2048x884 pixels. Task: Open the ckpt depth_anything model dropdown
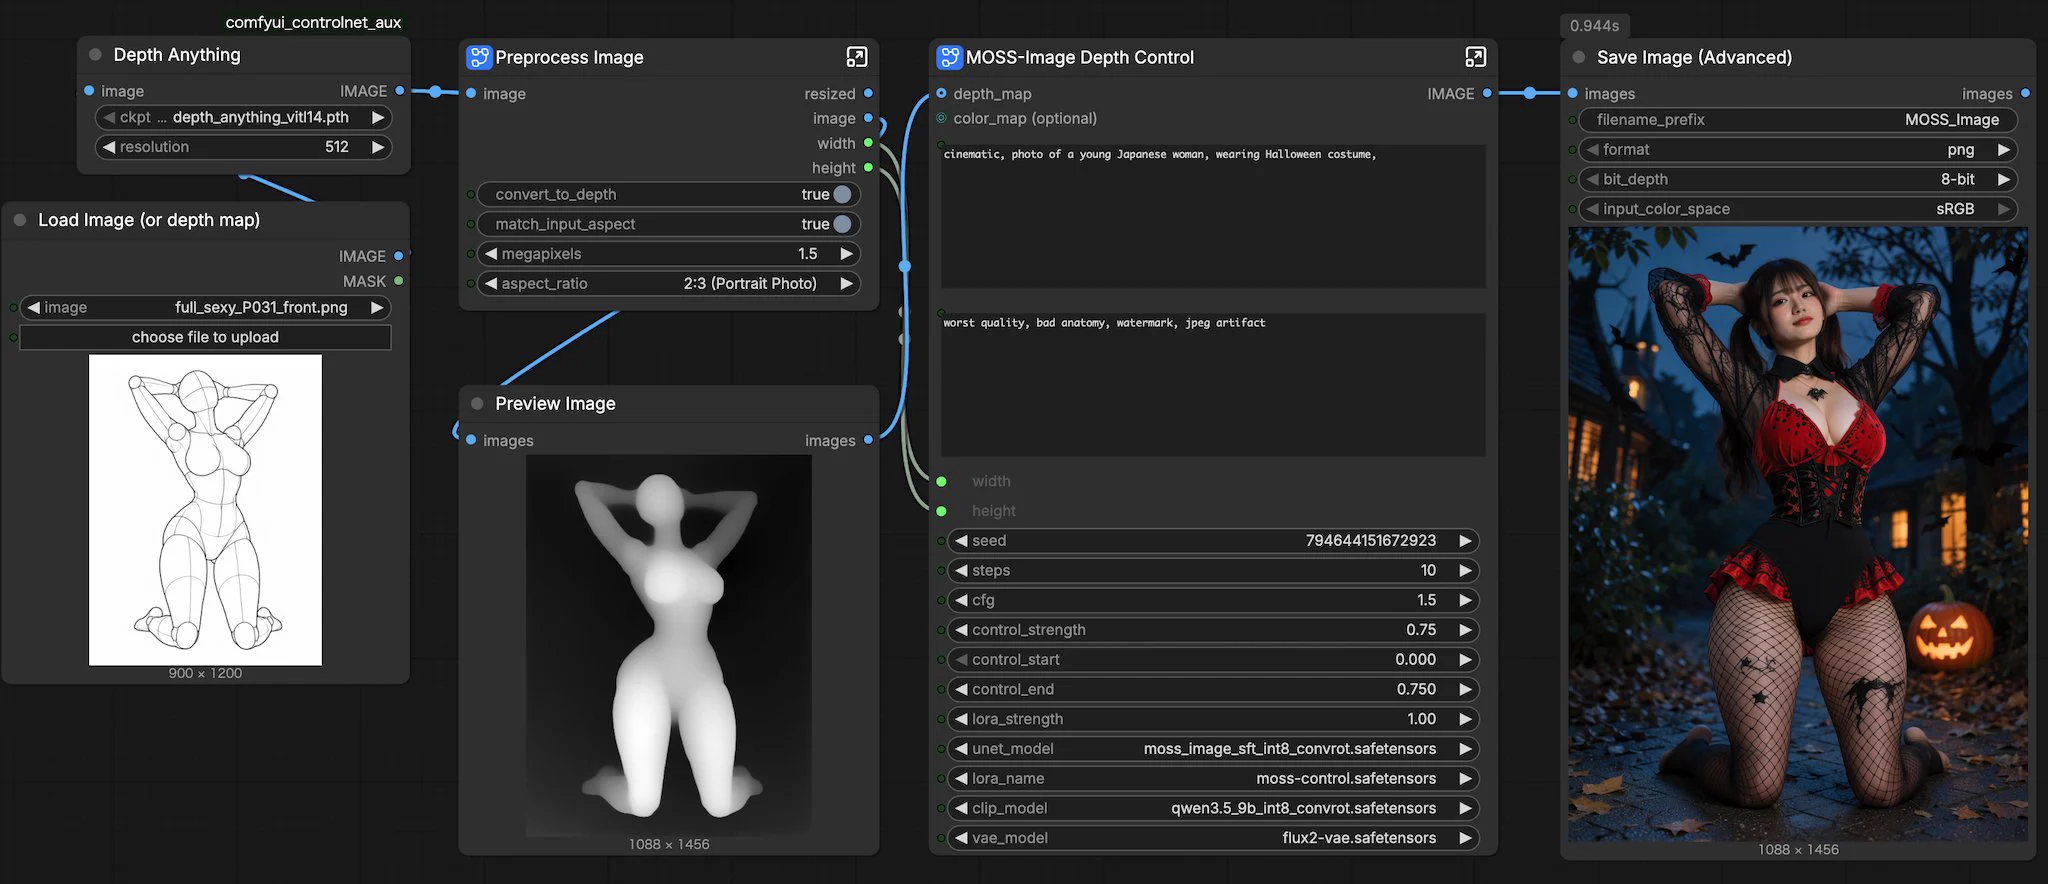(244, 117)
